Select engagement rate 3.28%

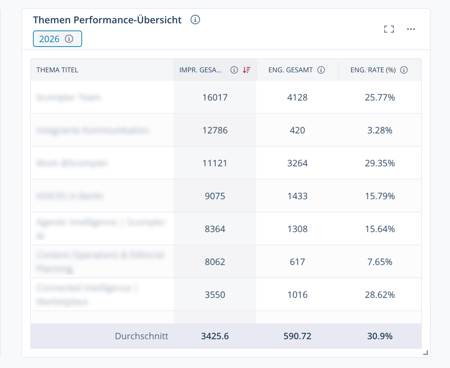(380, 130)
